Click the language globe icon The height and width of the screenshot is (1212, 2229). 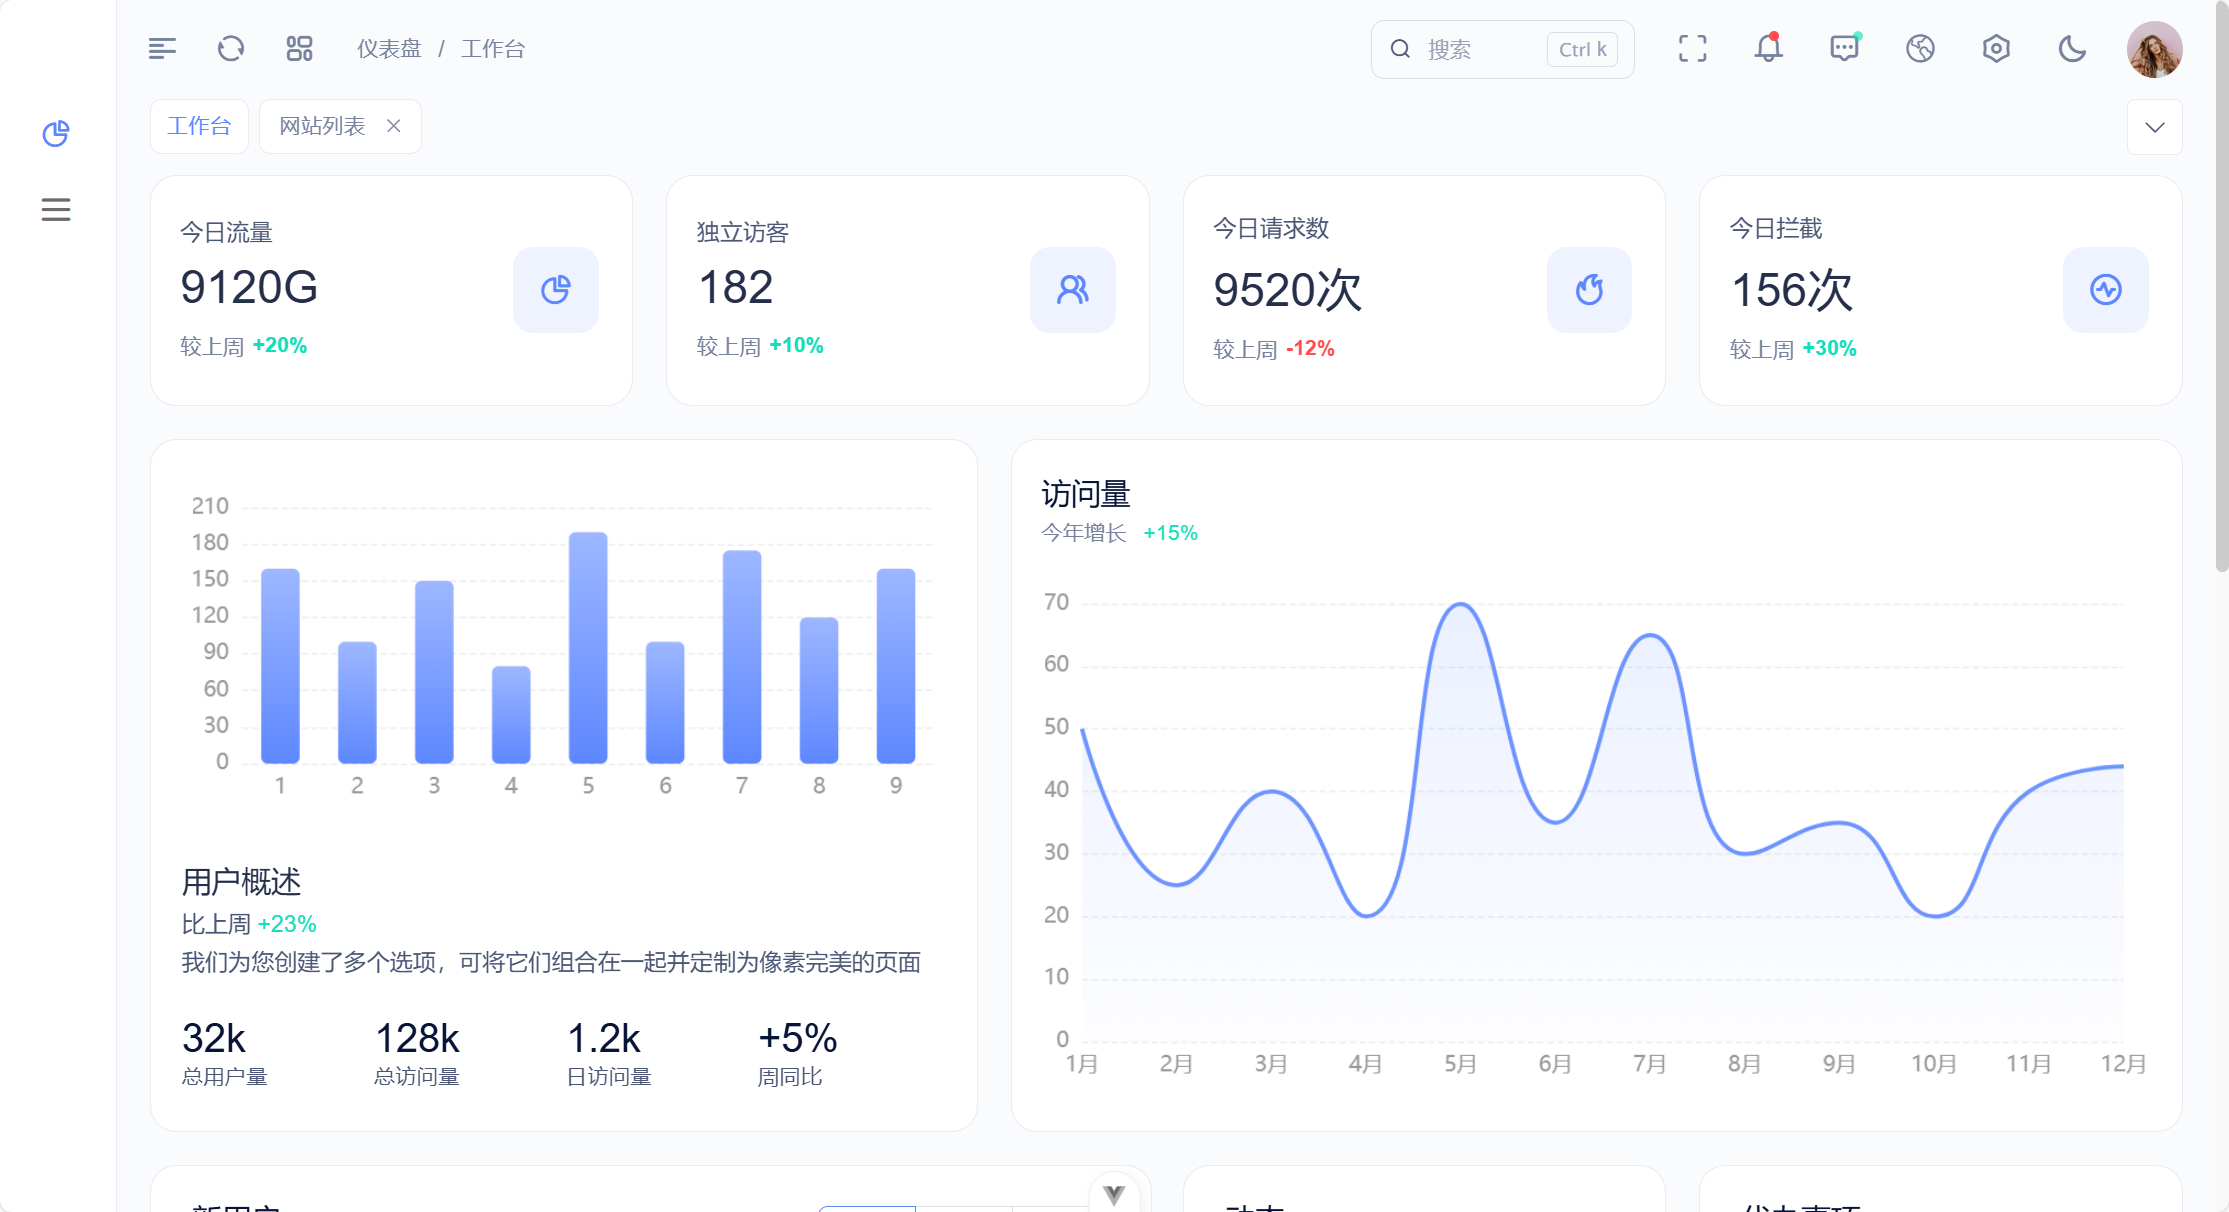(x=1920, y=48)
